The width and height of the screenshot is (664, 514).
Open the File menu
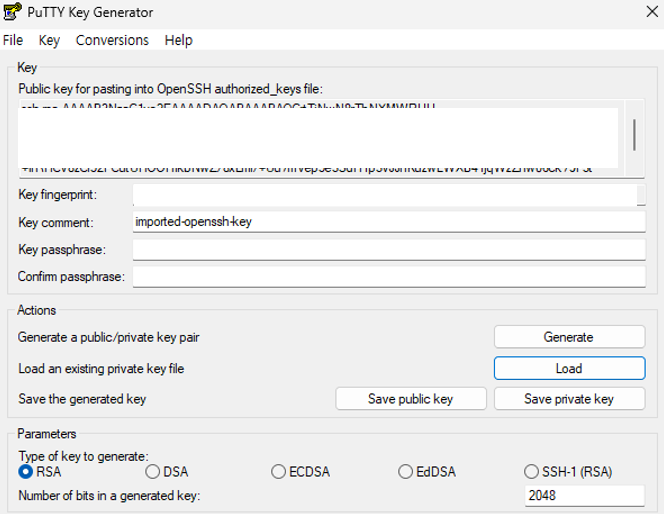(x=13, y=40)
